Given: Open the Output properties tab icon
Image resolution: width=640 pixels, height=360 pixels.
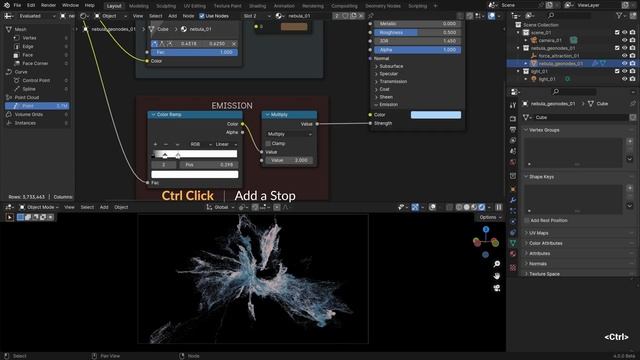Looking at the screenshot, I should point(513,129).
